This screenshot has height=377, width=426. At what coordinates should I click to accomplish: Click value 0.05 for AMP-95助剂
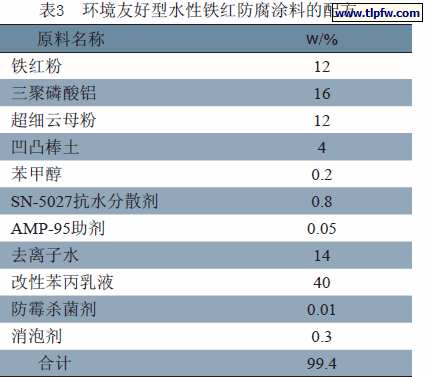pyautogui.click(x=322, y=229)
